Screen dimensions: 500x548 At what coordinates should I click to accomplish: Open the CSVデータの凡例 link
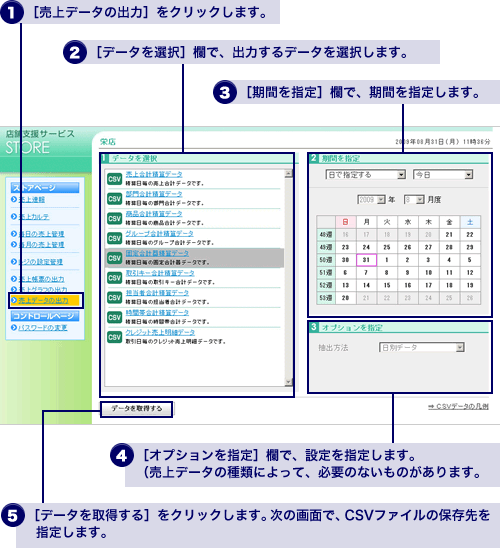pos(458,406)
